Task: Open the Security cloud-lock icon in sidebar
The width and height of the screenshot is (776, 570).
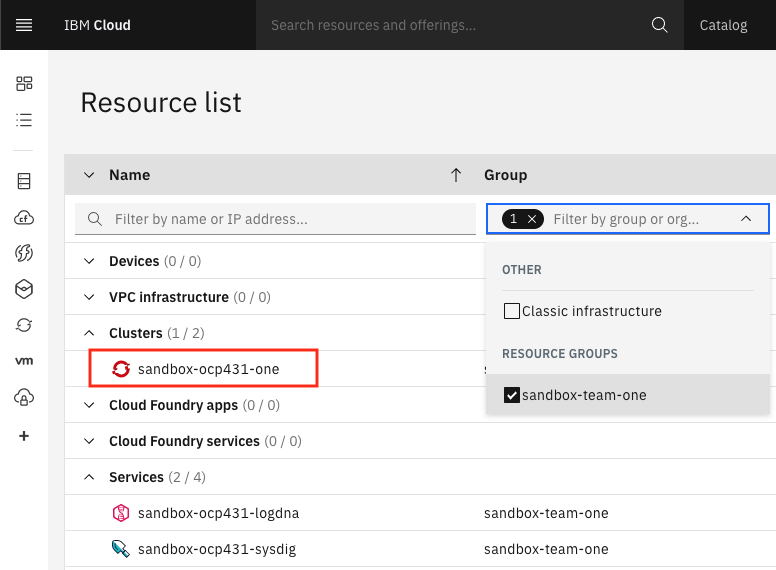Action: tap(24, 397)
